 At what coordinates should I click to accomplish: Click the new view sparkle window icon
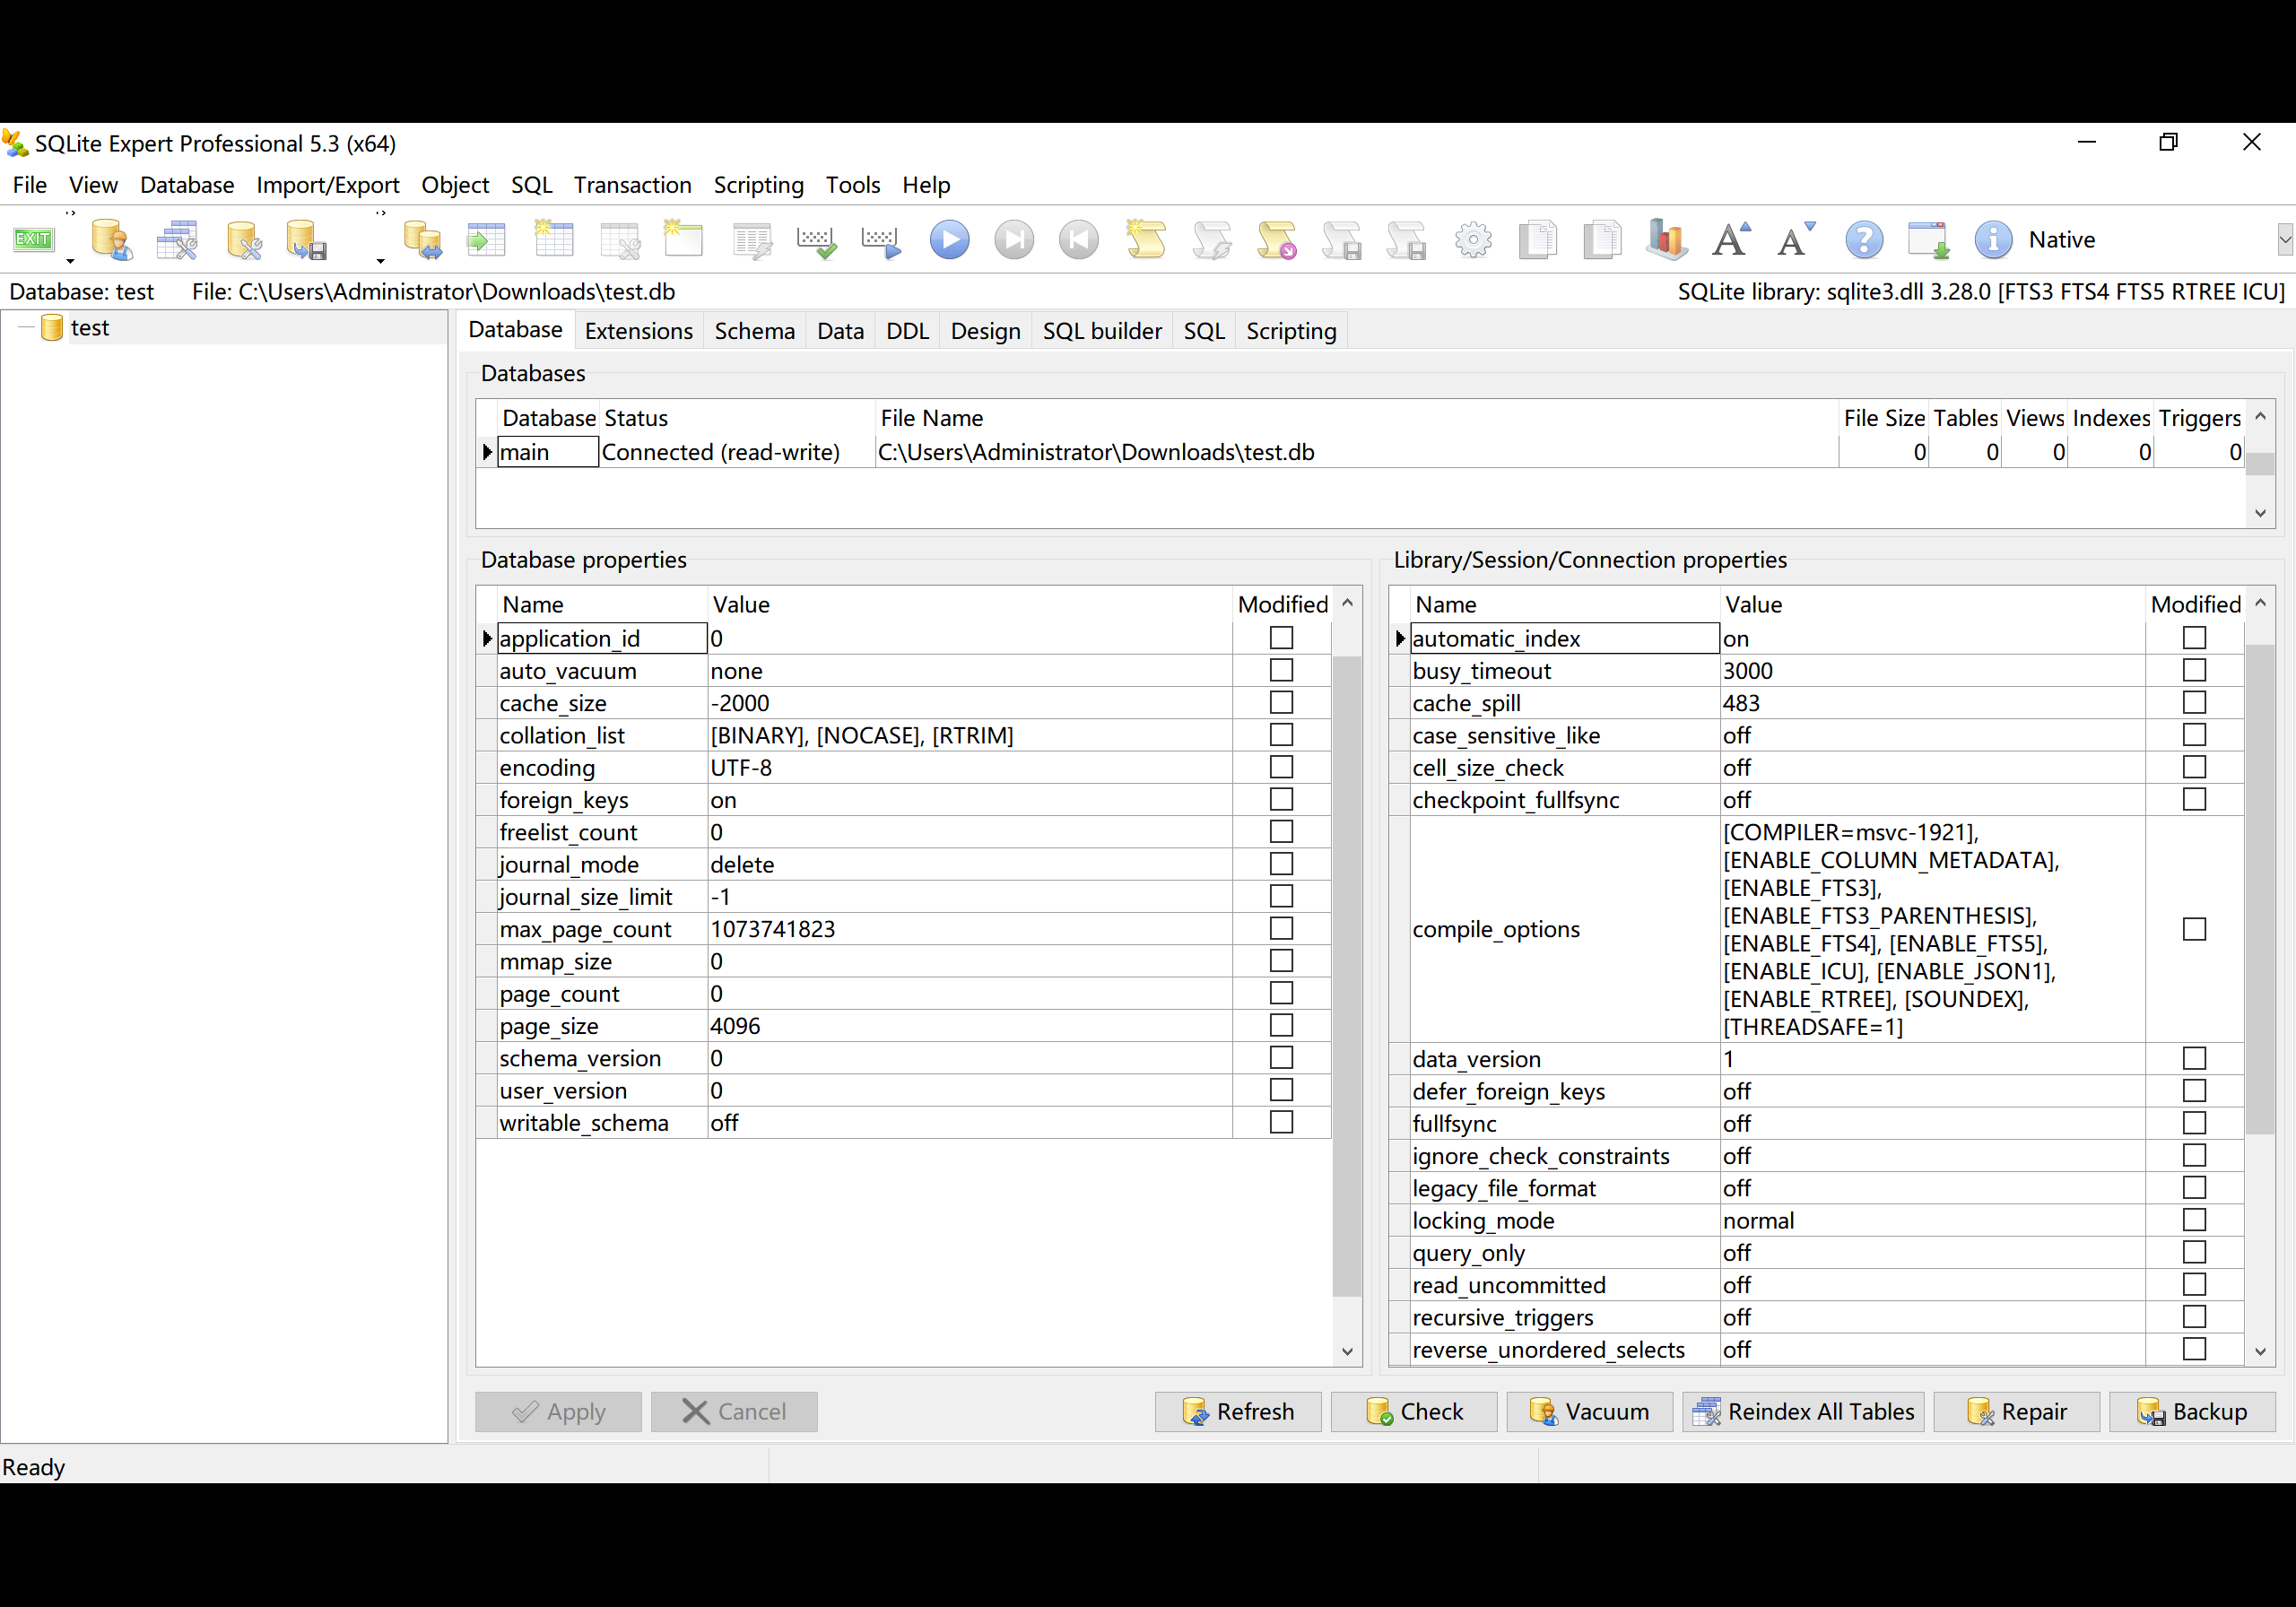tap(684, 240)
